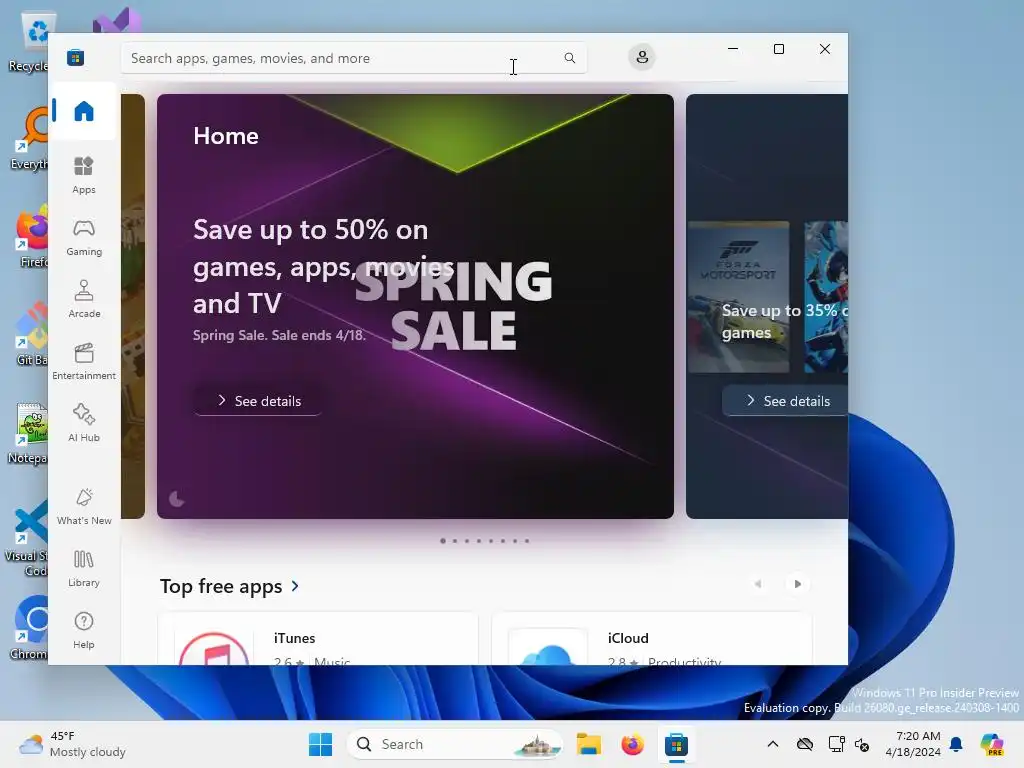
Task: Select last carousel page dot
Action: [527, 541]
